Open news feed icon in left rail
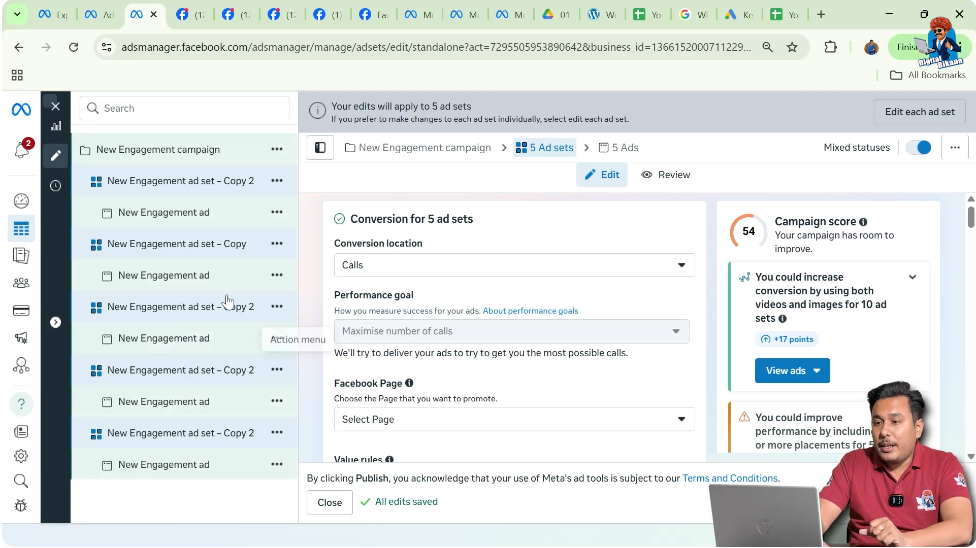 21,432
